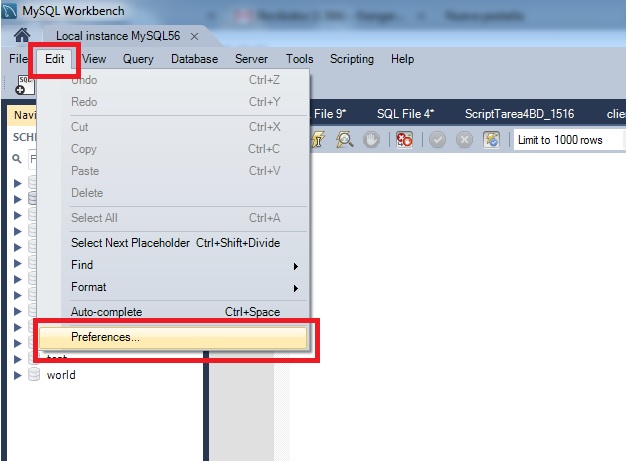Toggle the continue-on-error red icon
This screenshot has width=627, height=461.
(x=404, y=140)
